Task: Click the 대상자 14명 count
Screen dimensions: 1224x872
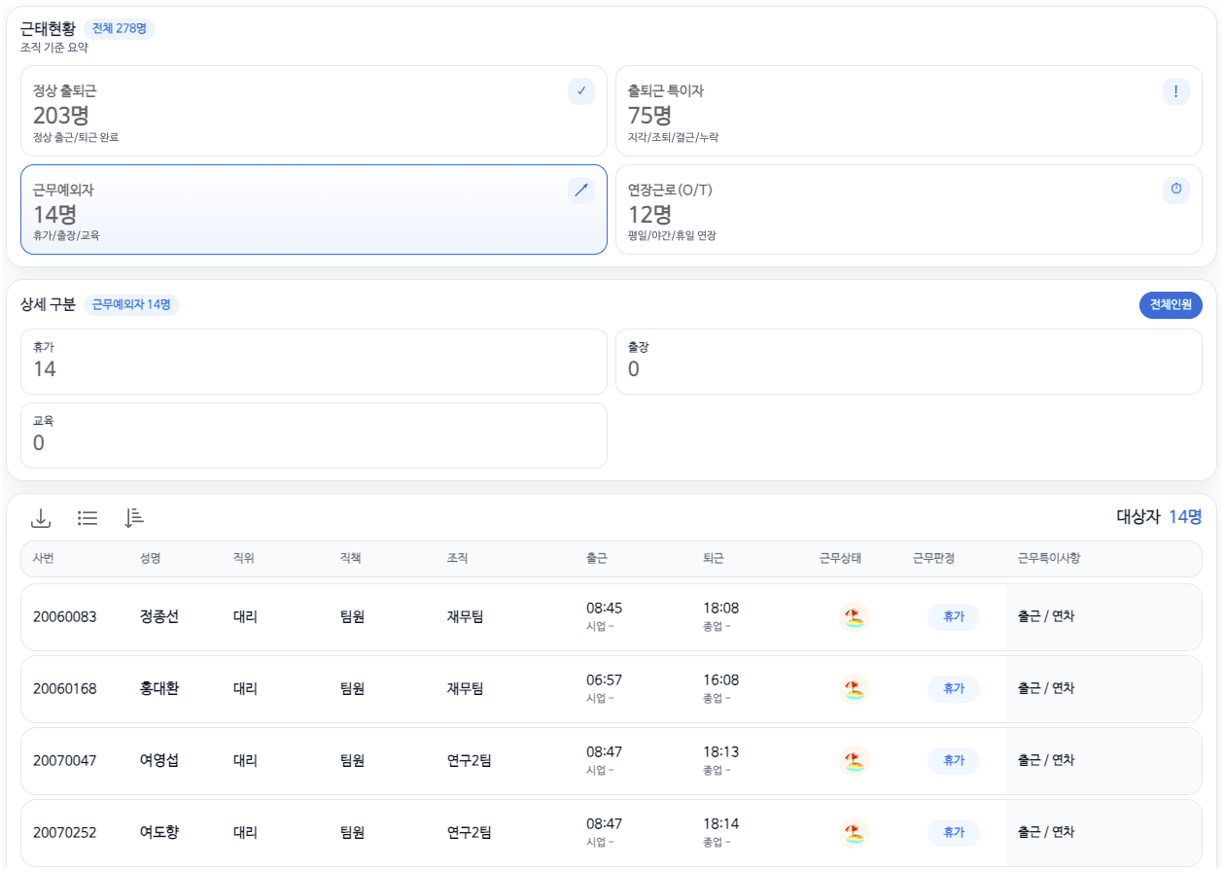Action: (x=1159, y=517)
